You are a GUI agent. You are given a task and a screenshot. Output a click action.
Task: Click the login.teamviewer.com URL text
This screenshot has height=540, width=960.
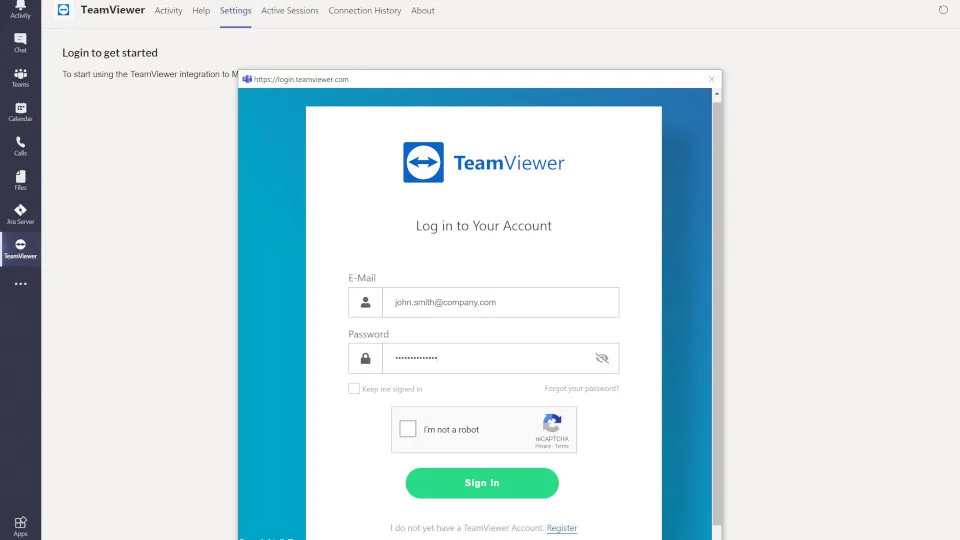(x=301, y=79)
